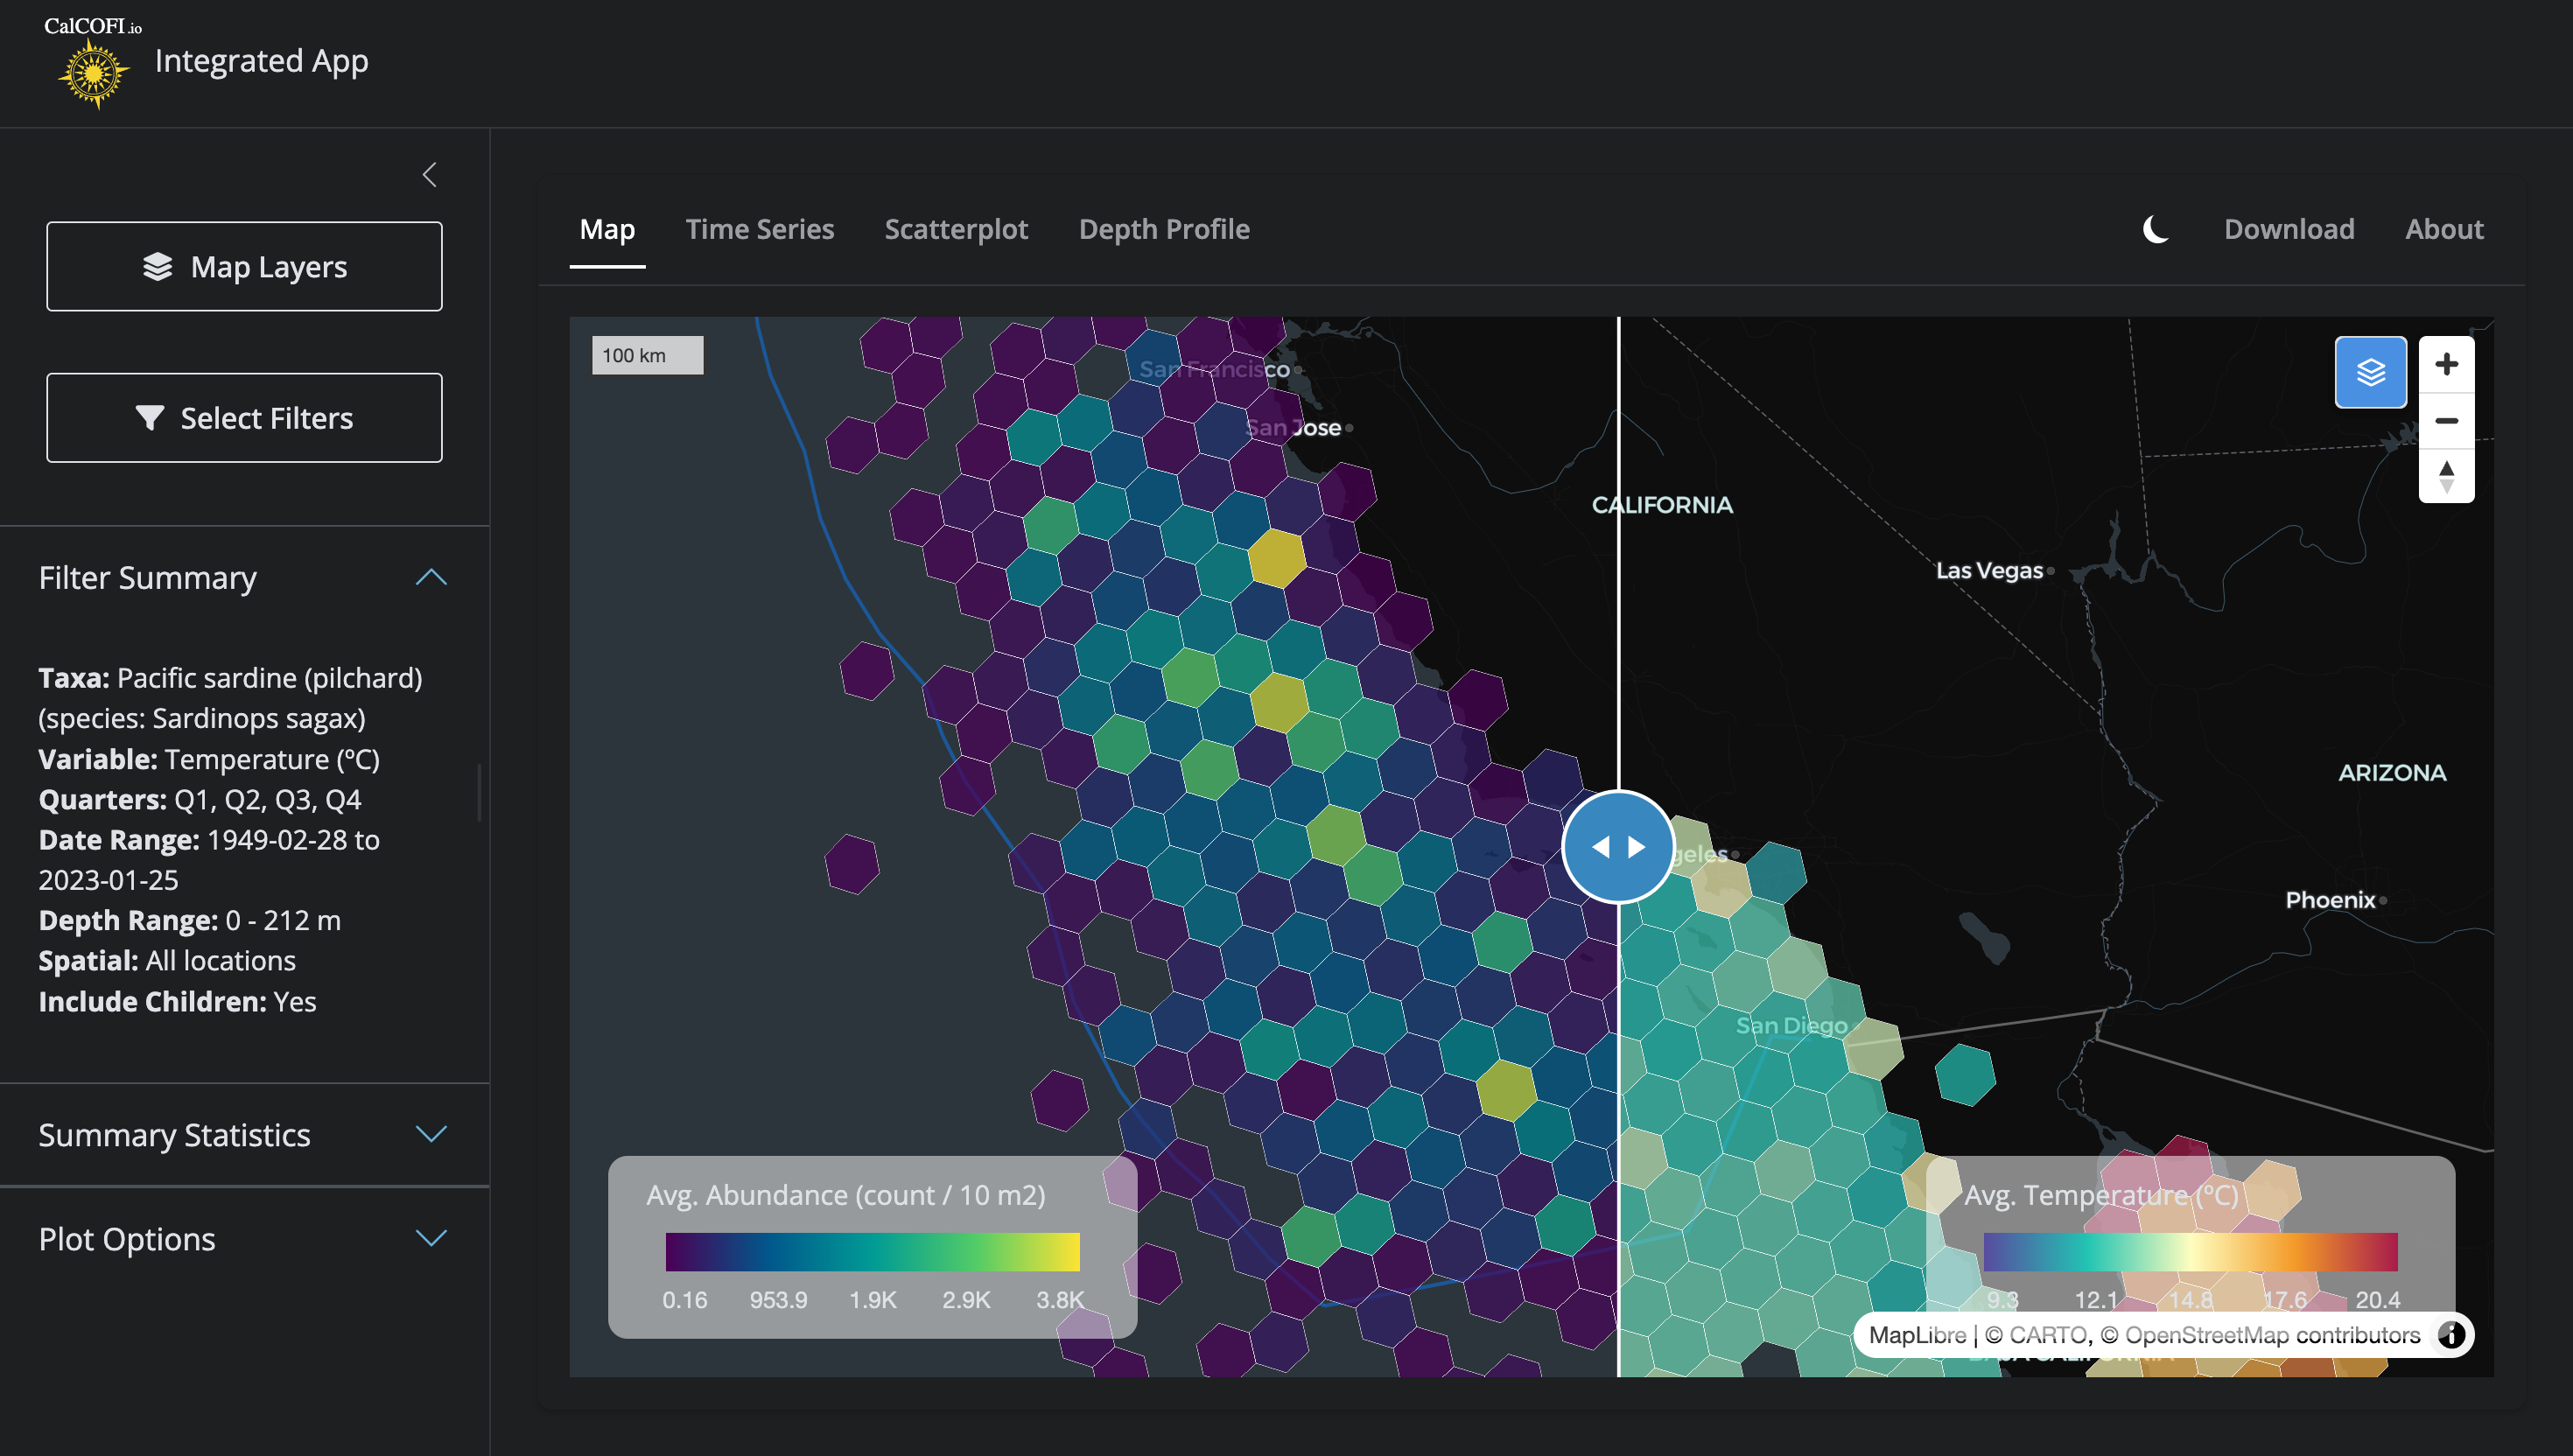Switch to the Time Series tab
This screenshot has width=2573, height=1456.
[760, 229]
